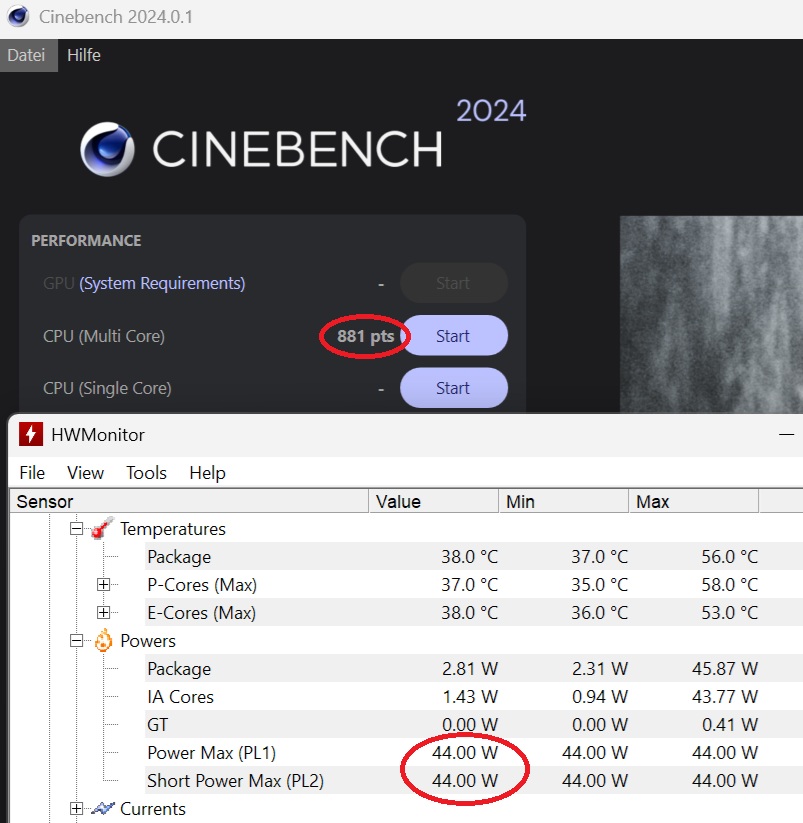Screen dimensions: 803x823
Task: Click the 45.87 W package max value
Action: coord(725,669)
